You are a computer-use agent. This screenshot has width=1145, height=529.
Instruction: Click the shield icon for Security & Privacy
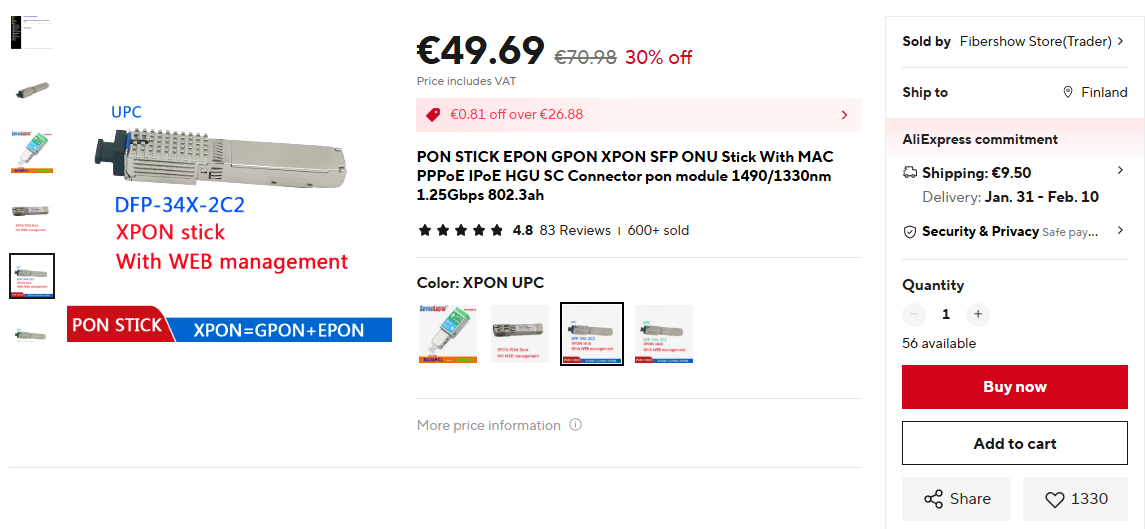tap(910, 232)
